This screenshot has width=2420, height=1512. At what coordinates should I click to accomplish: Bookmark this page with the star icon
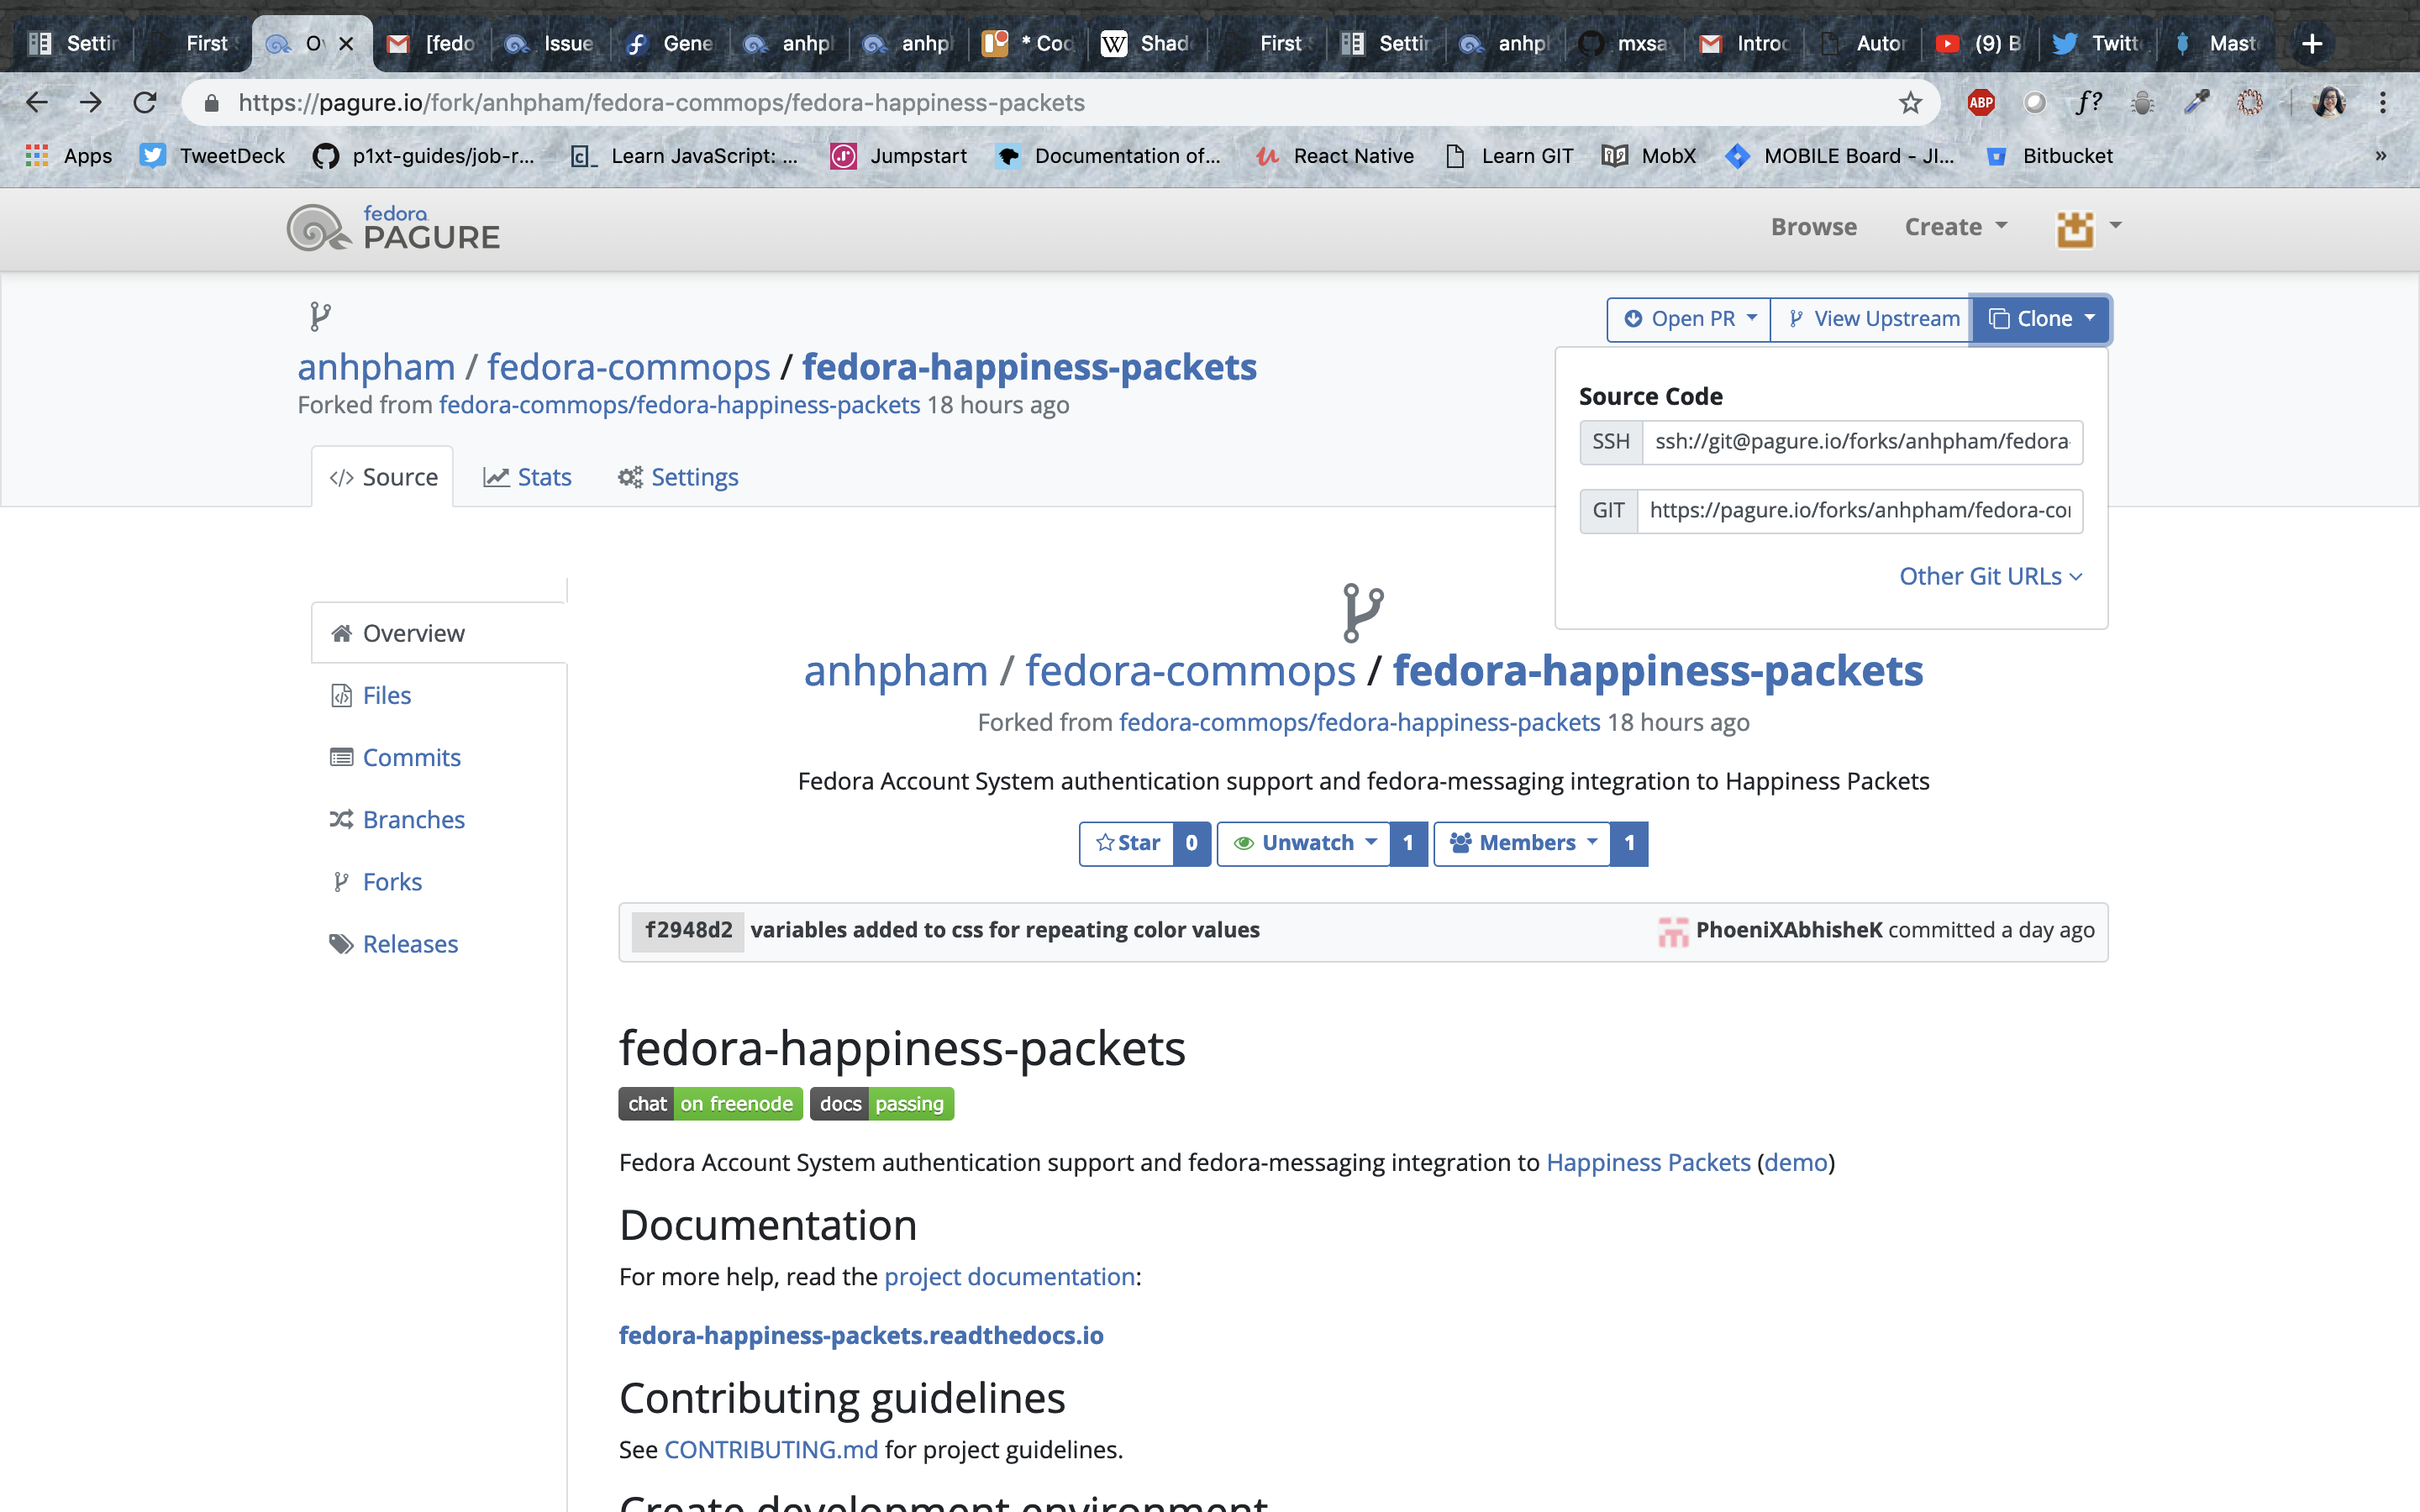1910,102
